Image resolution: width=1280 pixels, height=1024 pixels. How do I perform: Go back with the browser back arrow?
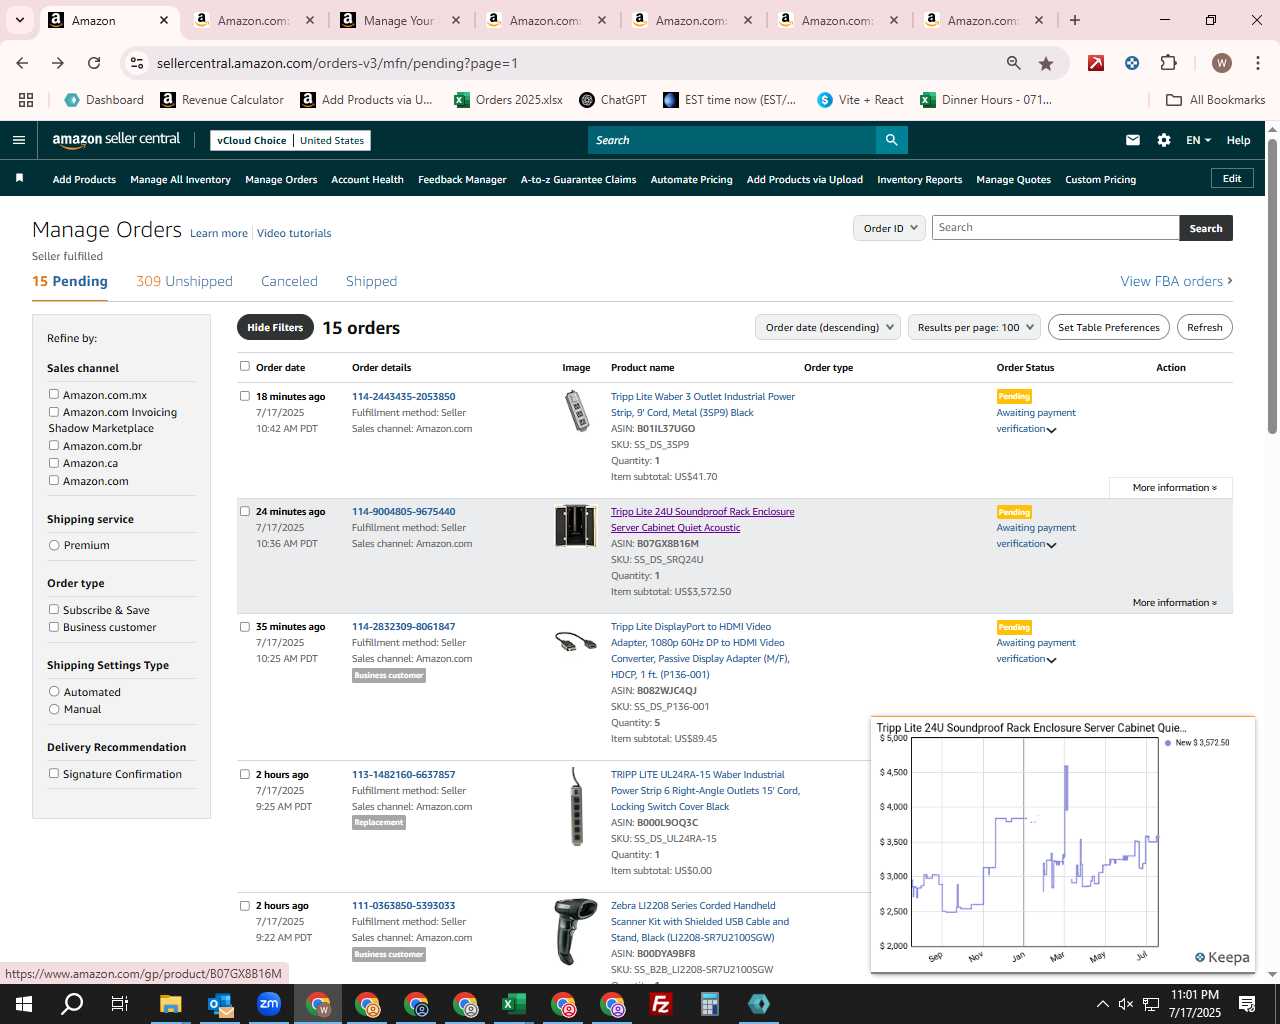coord(22,63)
